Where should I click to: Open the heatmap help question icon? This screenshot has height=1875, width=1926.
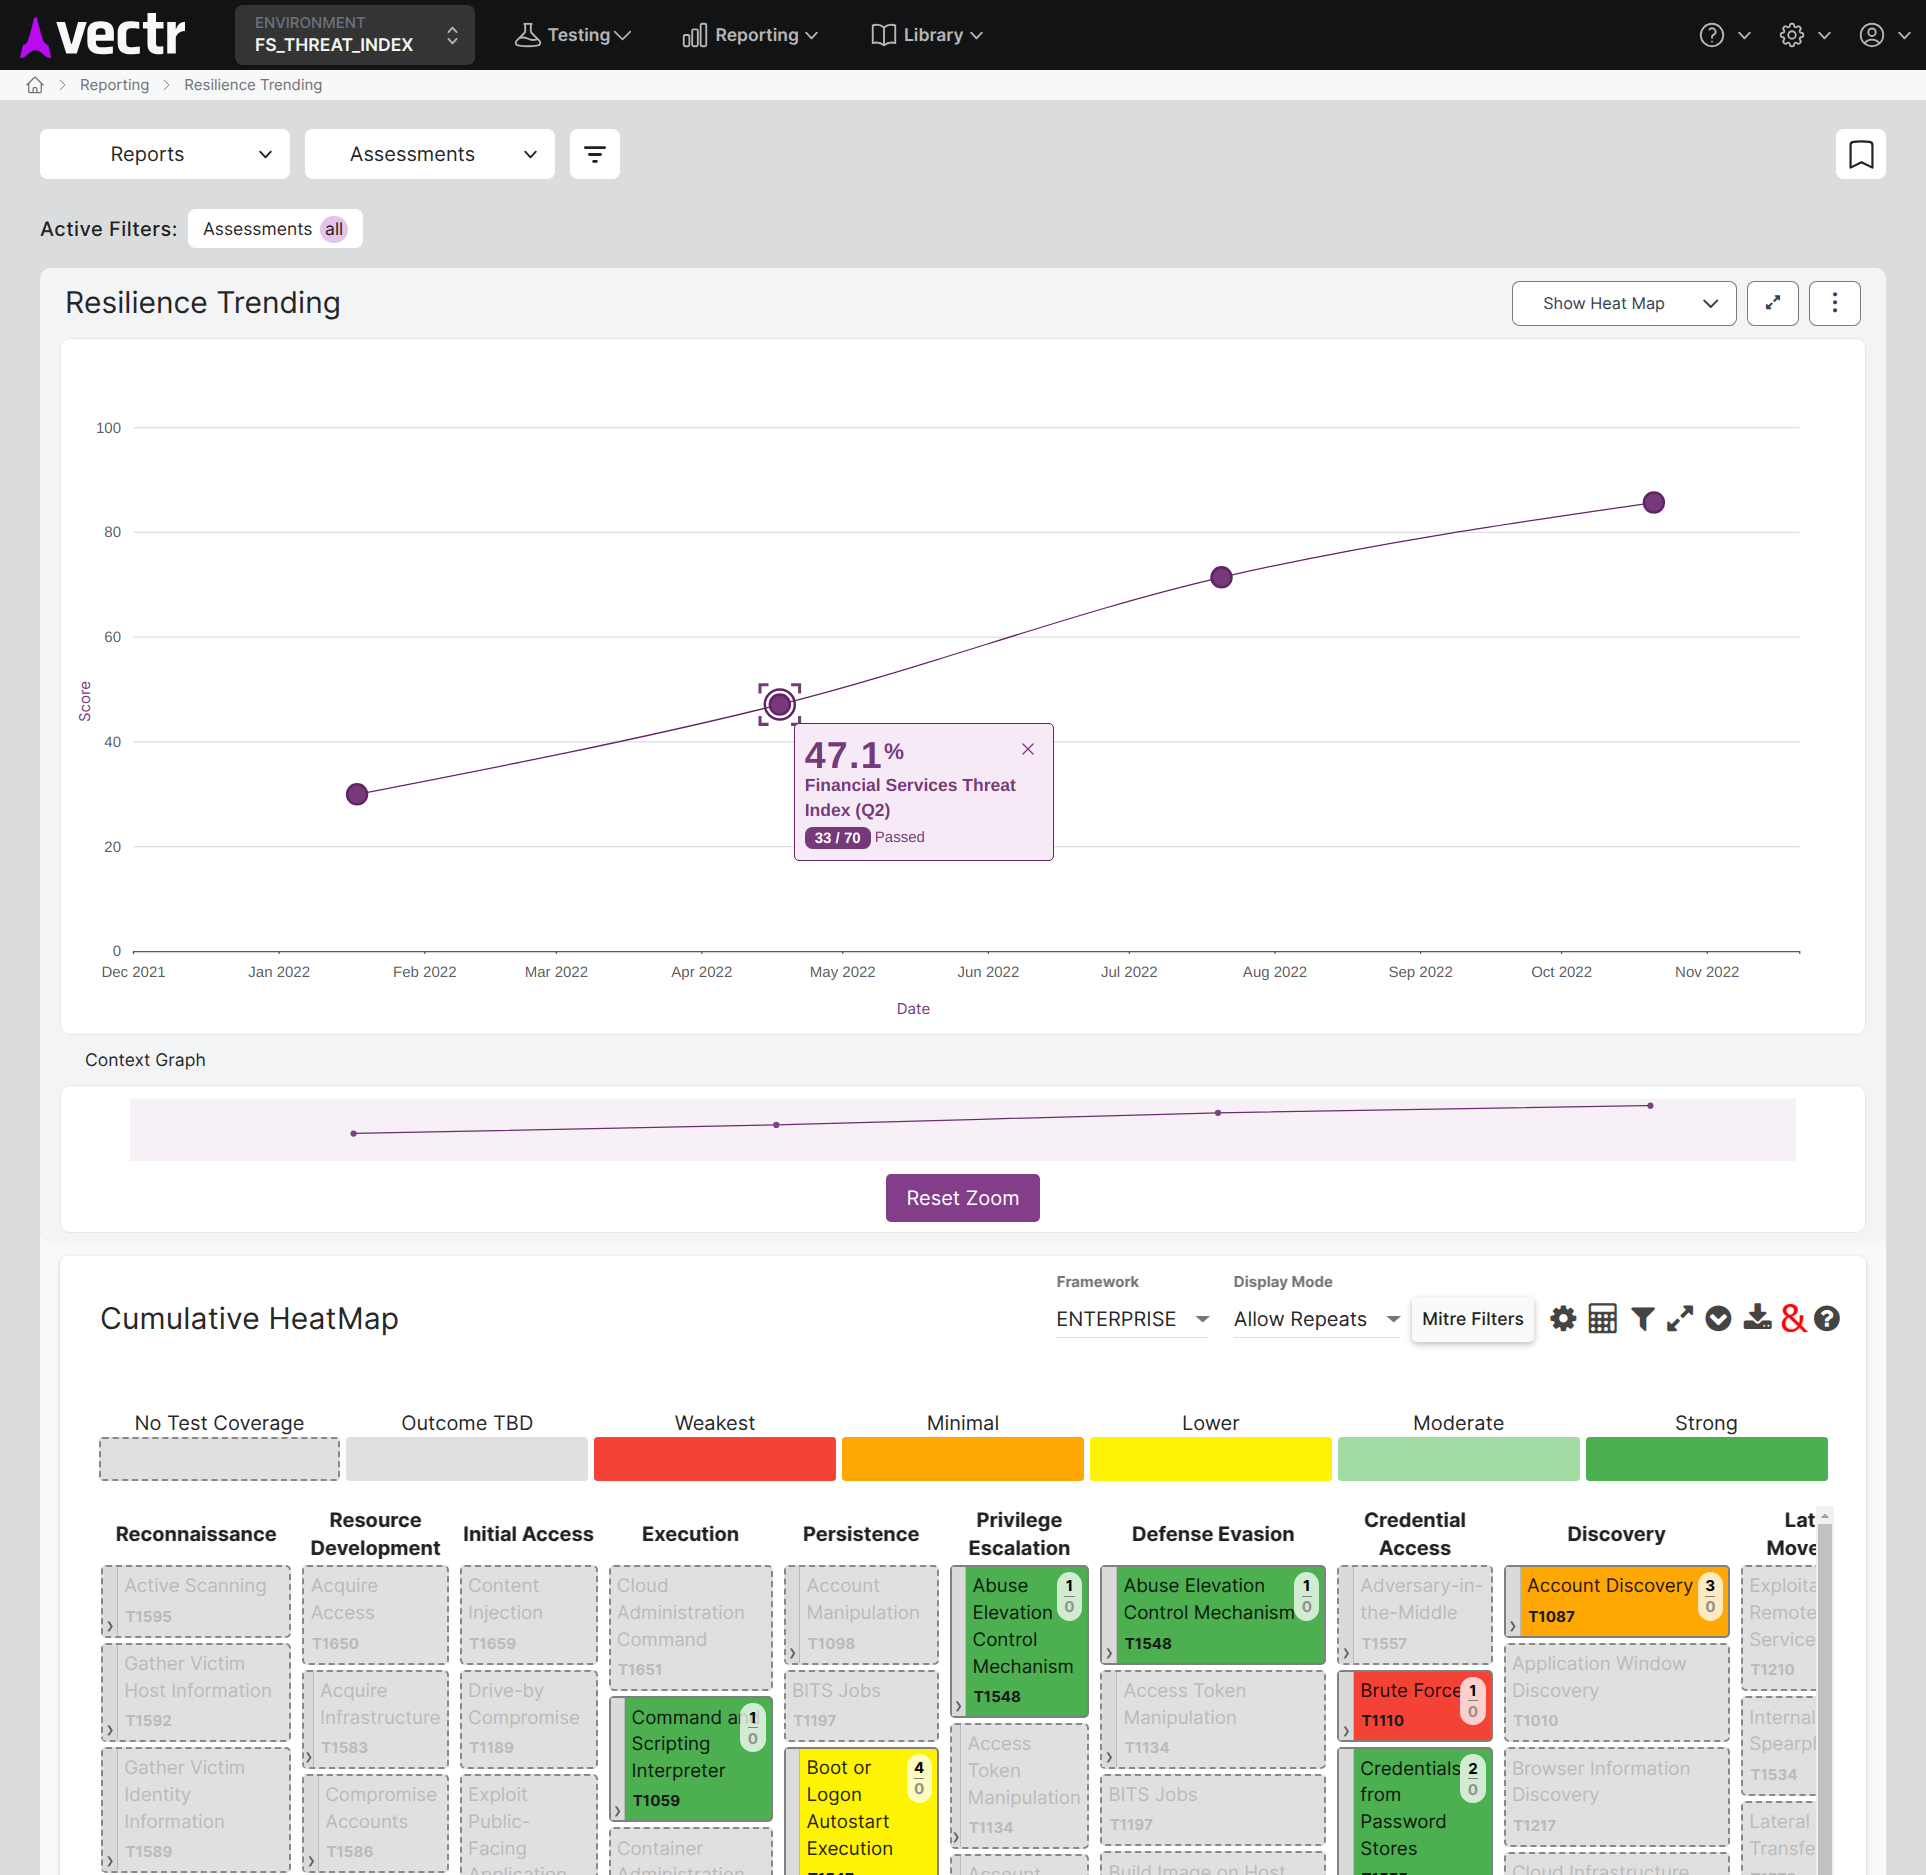pos(1827,1319)
